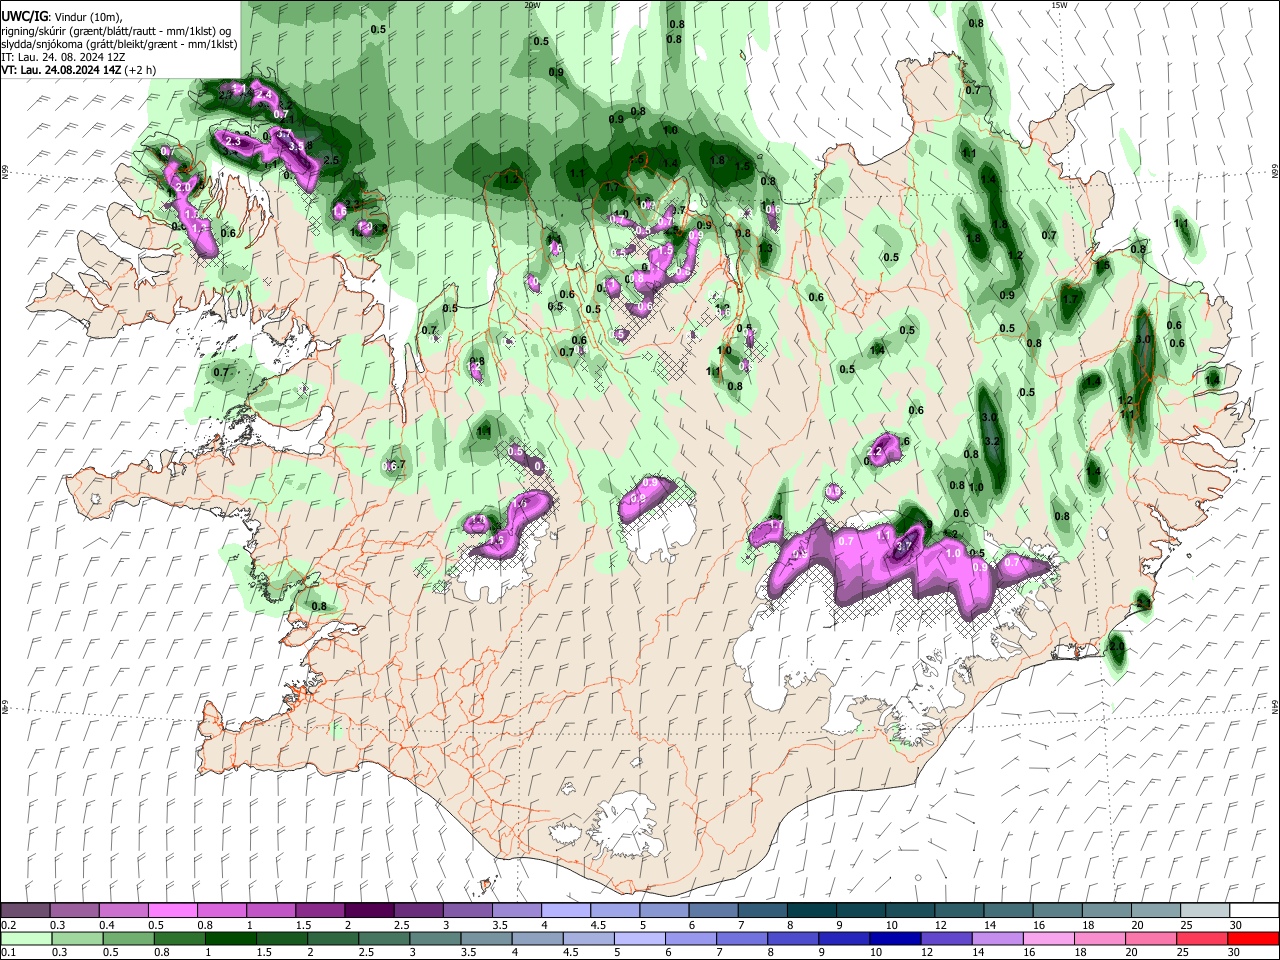Select white snow swatch after the 30 label
1280x960 pixels.
[1252, 911]
